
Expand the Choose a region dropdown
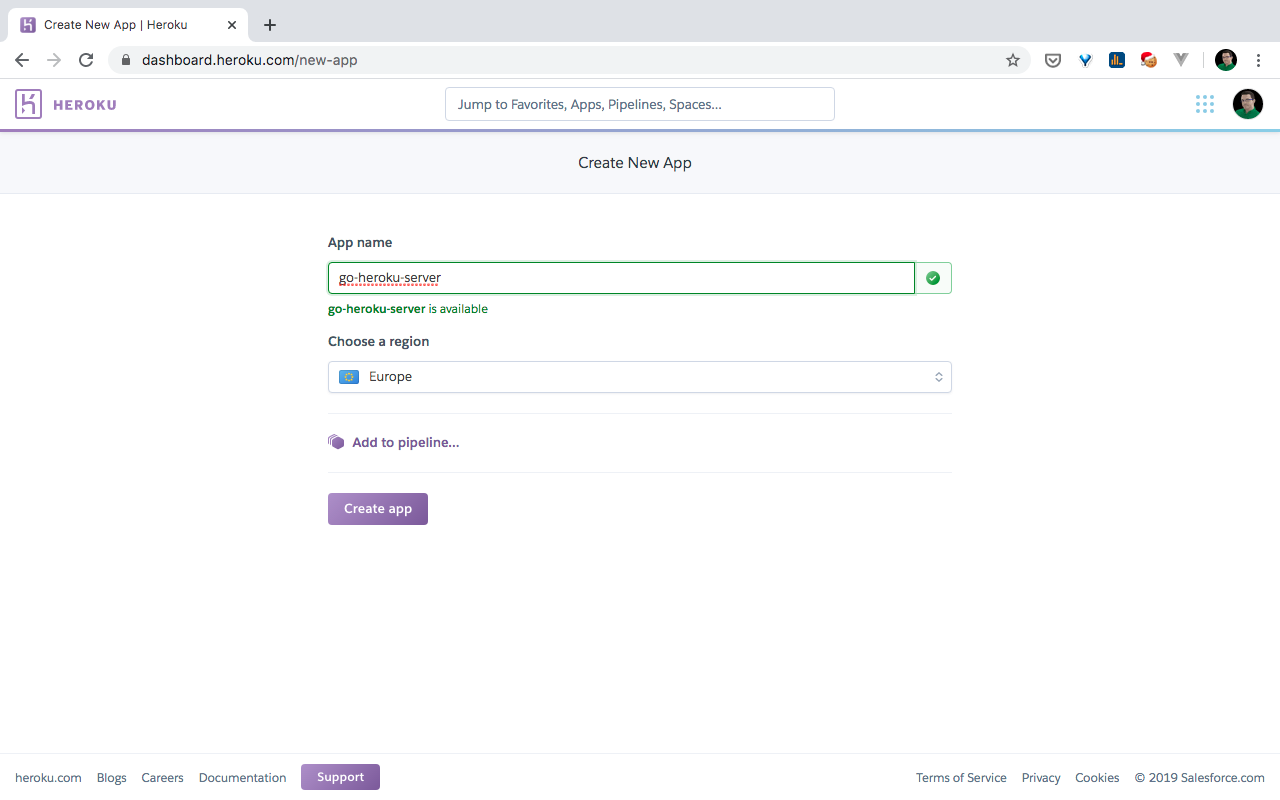(639, 377)
